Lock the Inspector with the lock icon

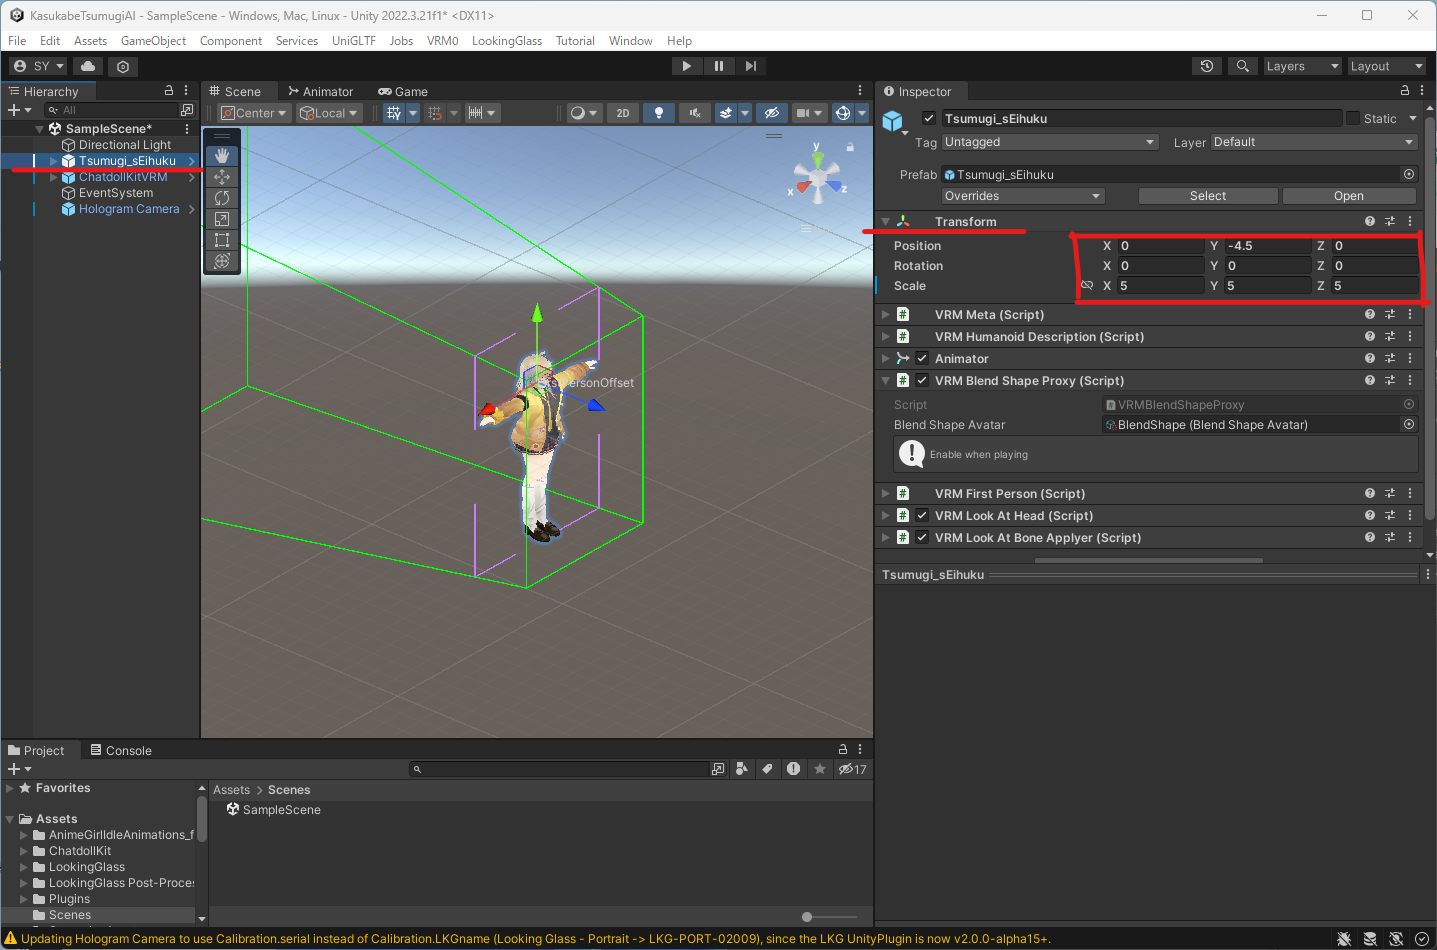point(1404,91)
